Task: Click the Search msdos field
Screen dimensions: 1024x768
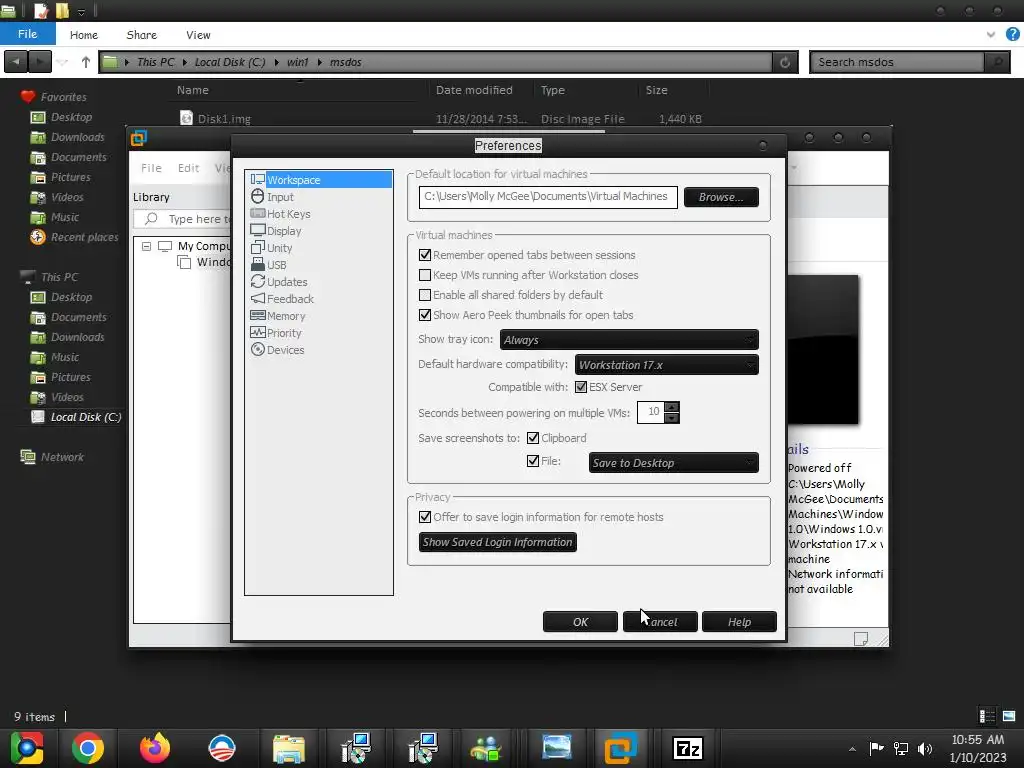Action: coord(899,62)
